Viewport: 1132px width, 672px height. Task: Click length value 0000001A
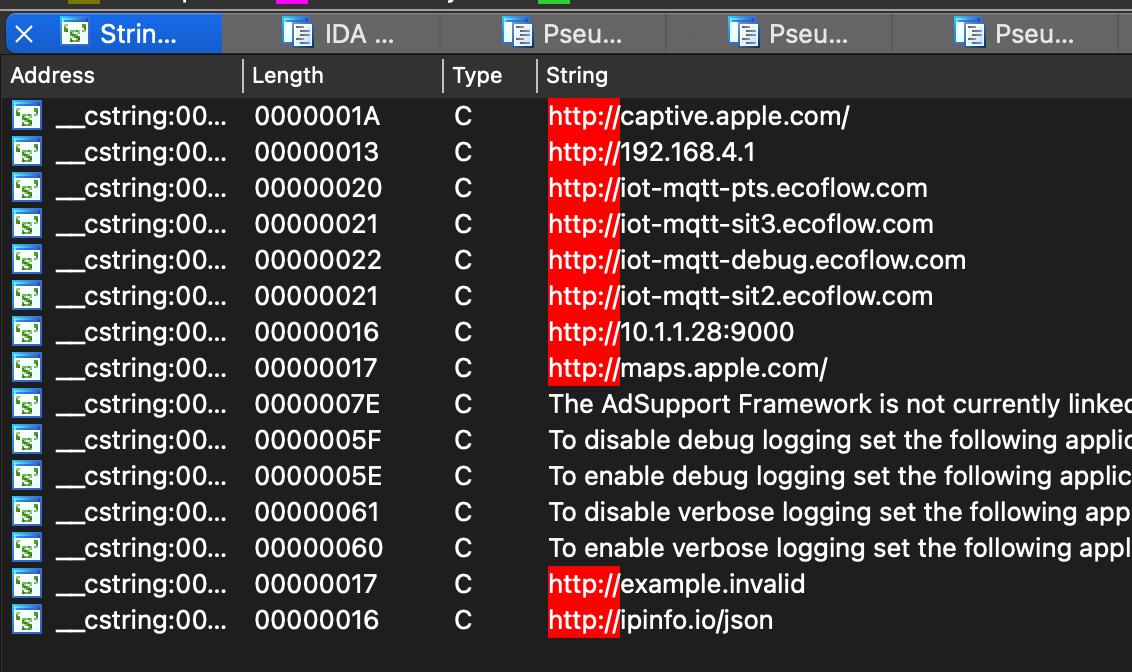coord(317,116)
